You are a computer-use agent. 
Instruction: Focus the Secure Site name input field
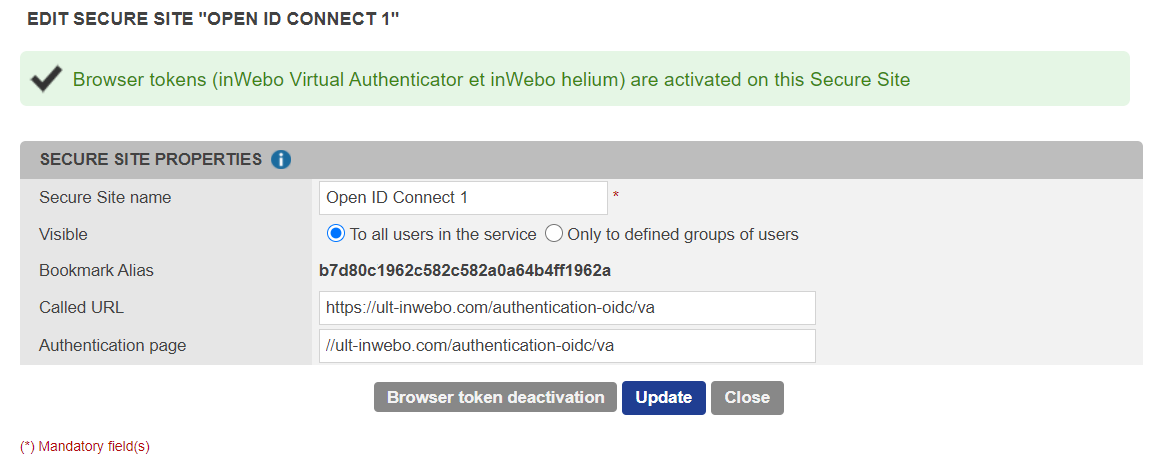pos(463,198)
